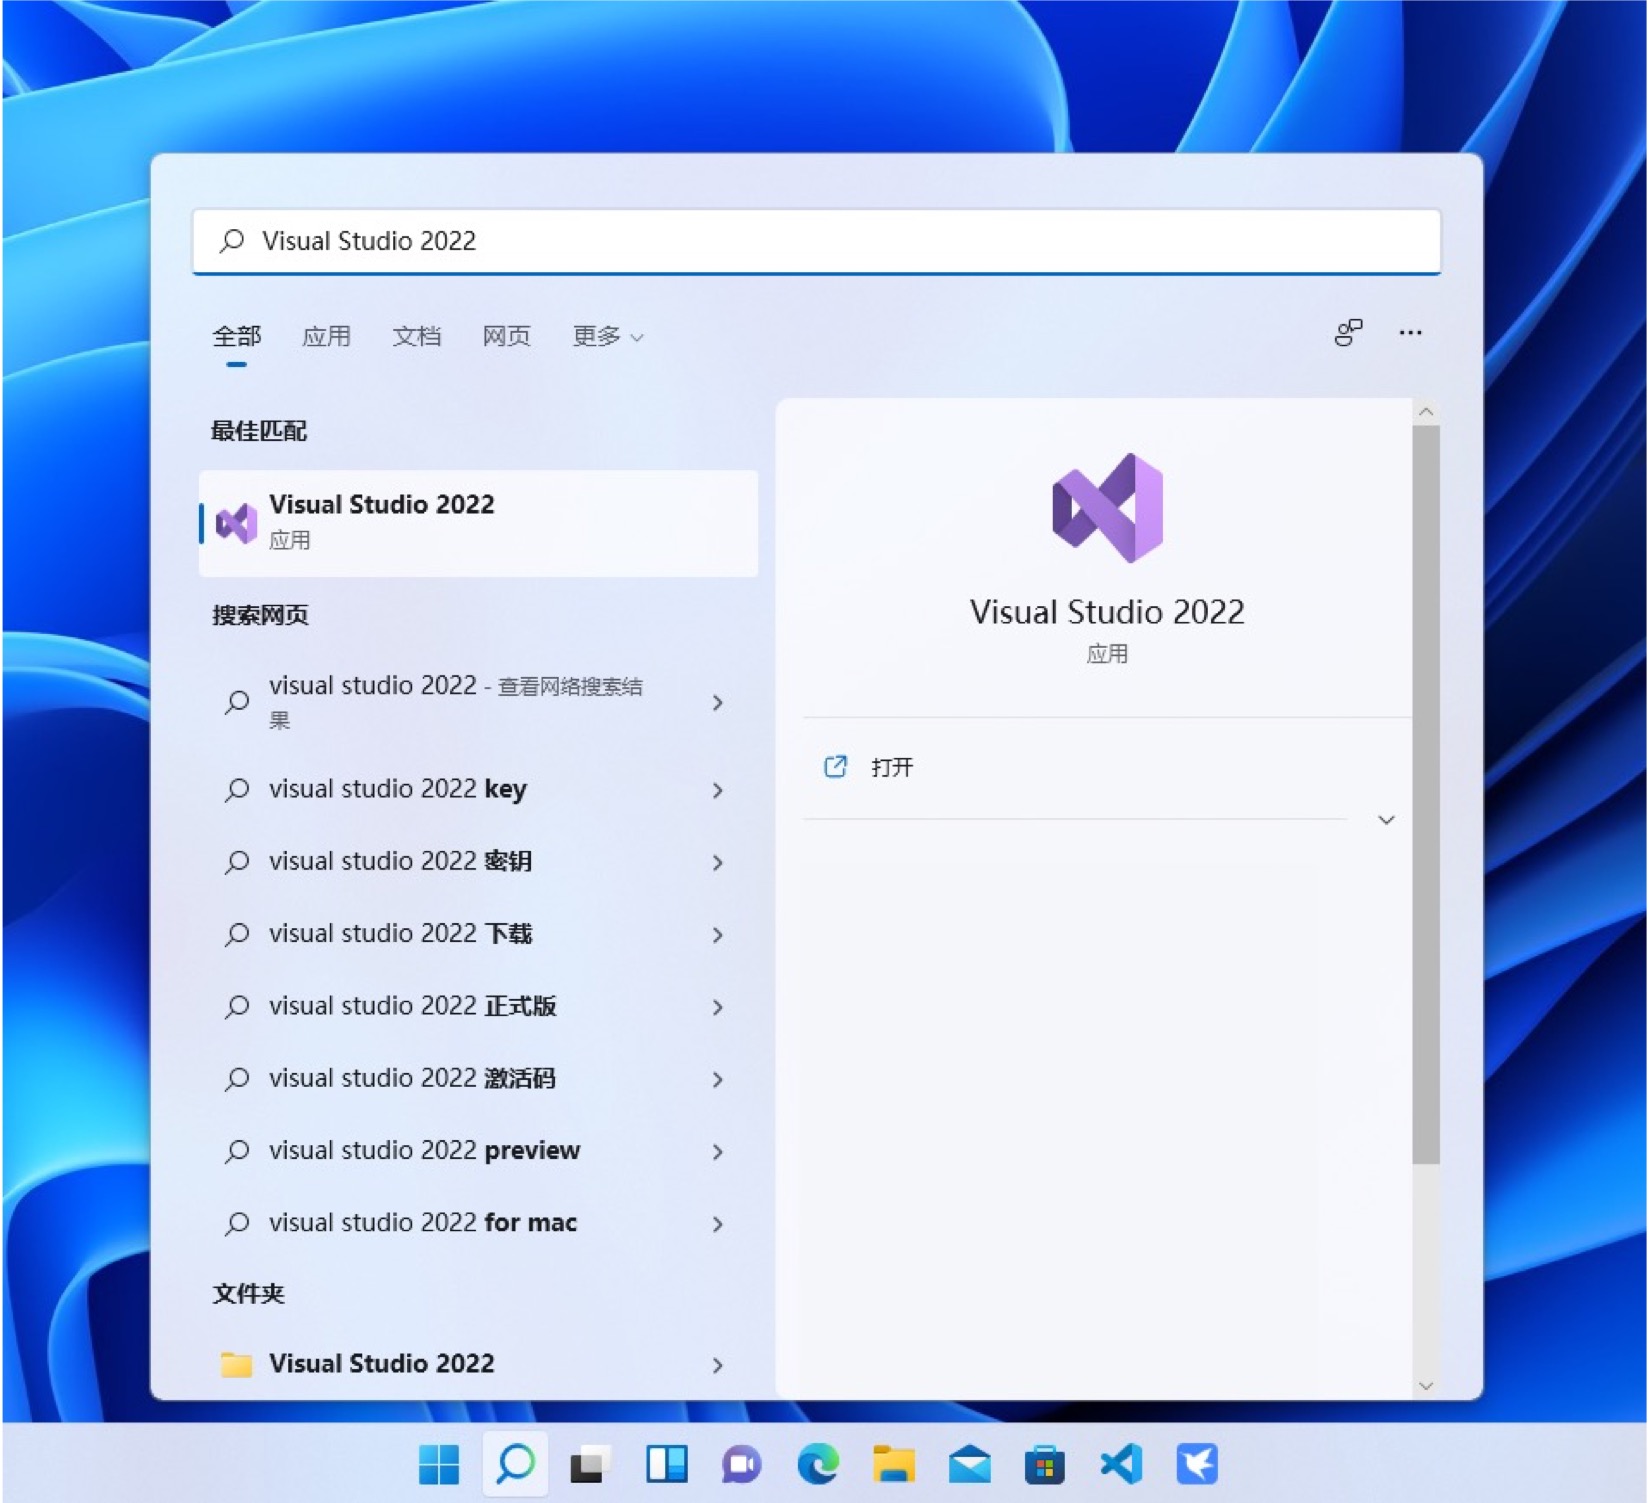The image size is (1650, 1503).
Task: Click the preview pane scrollbar thumb
Action: [1426, 795]
